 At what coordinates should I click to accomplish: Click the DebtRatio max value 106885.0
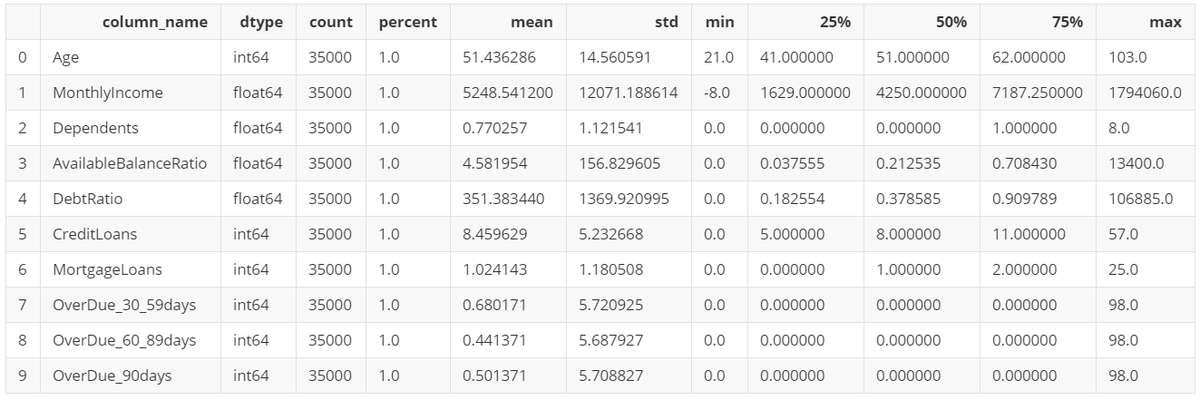point(1141,198)
